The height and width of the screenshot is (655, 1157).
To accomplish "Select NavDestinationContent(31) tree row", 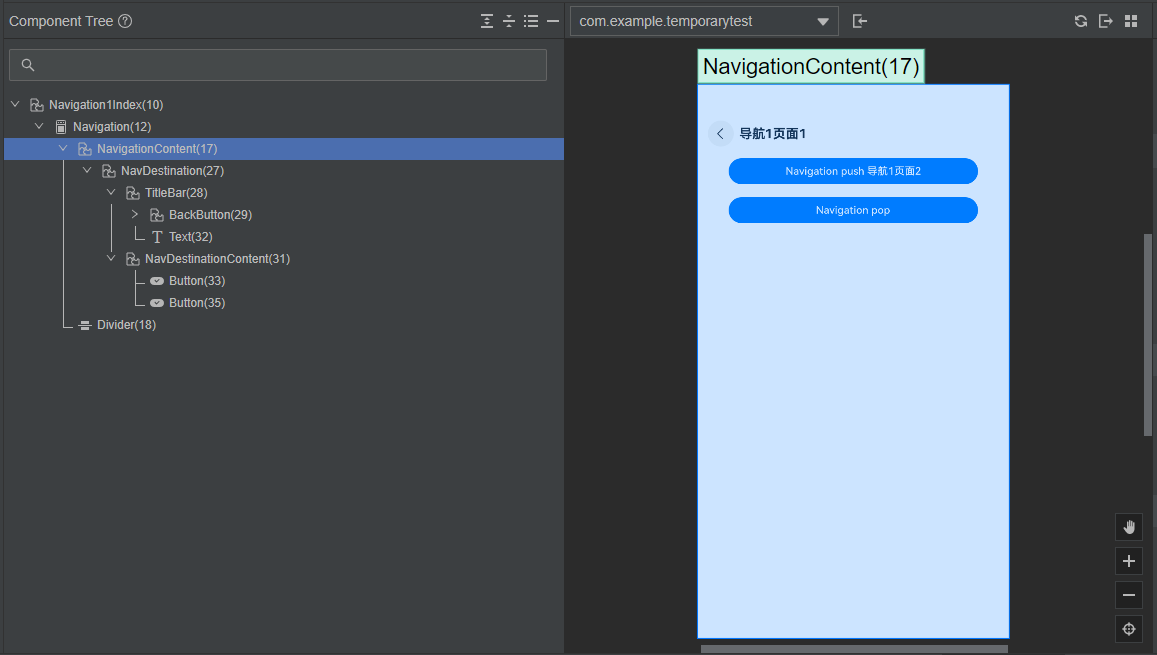I will coord(284,259).
